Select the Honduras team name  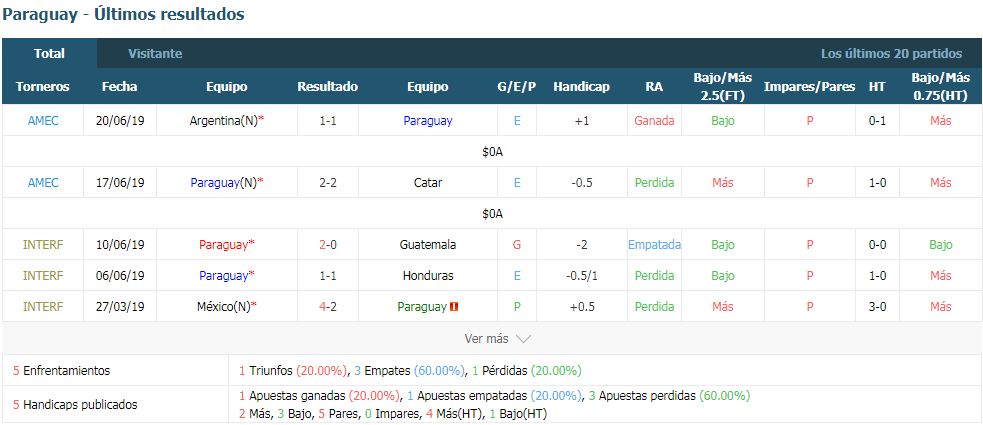click(x=428, y=276)
